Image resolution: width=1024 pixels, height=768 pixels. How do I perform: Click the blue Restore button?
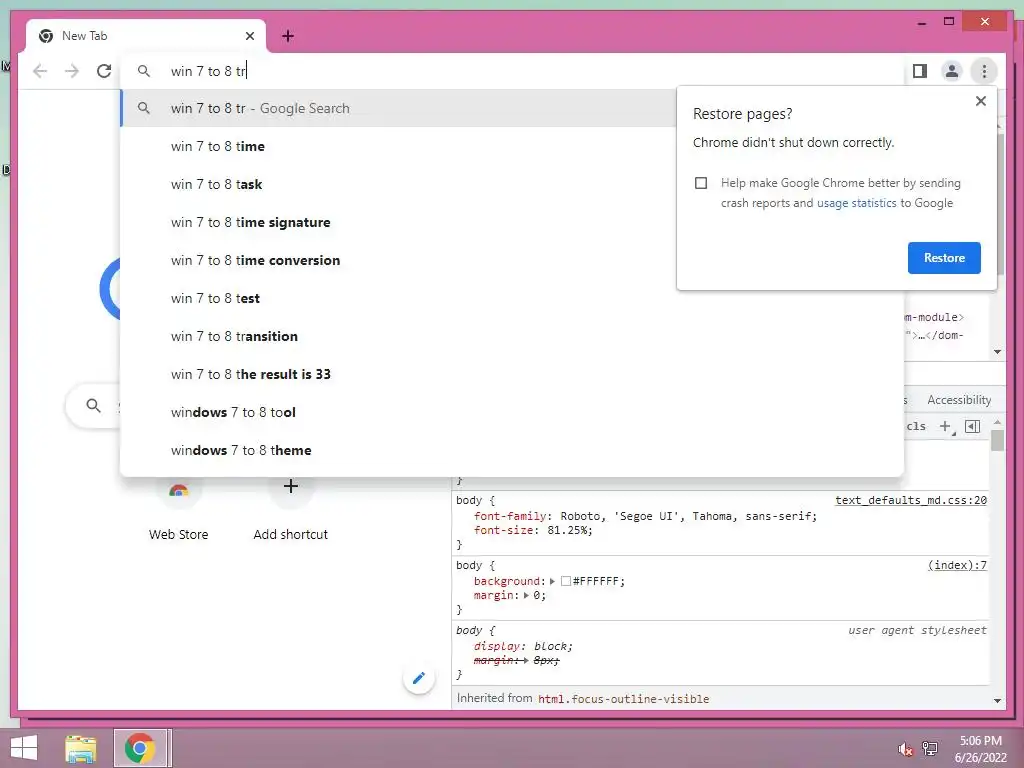pyautogui.click(x=944, y=258)
